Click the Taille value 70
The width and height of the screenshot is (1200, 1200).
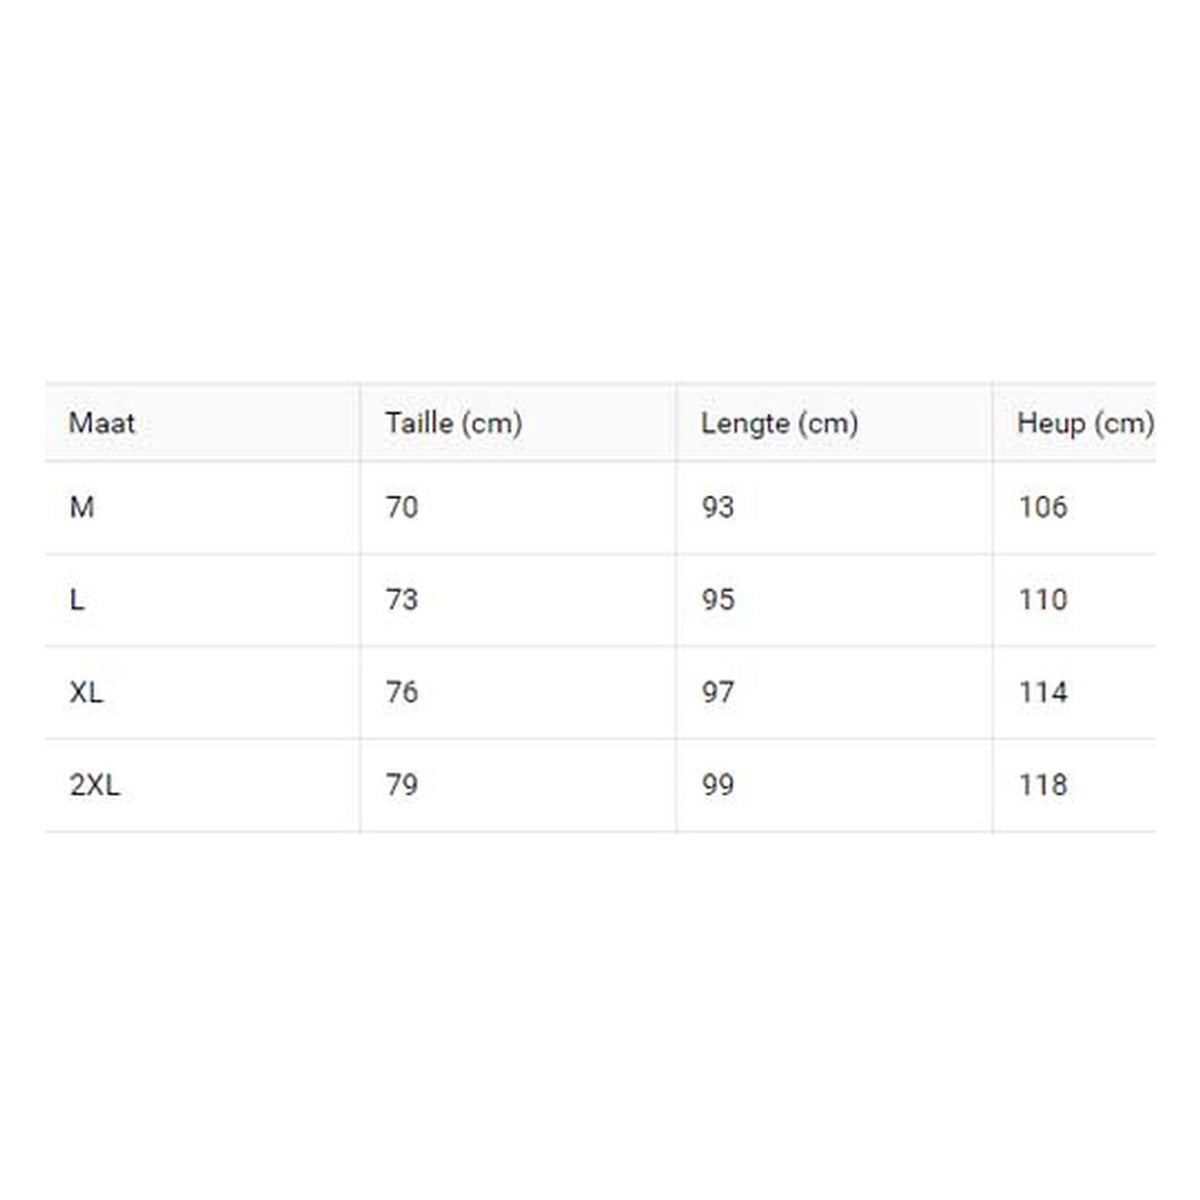(x=402, y=508)
